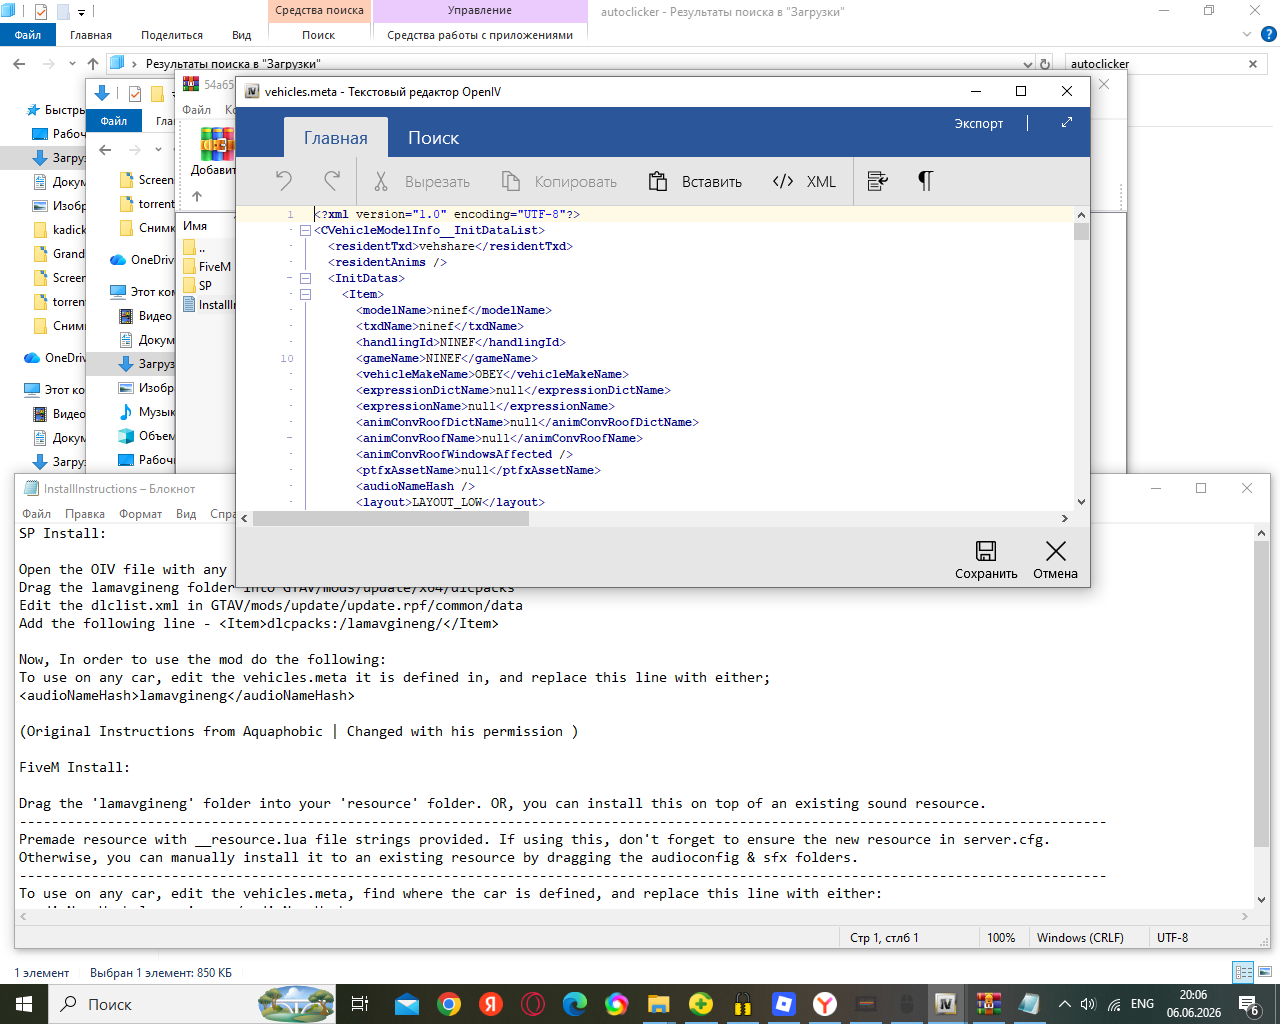Open the volume control in system tray

[x=1088, y=1004]
